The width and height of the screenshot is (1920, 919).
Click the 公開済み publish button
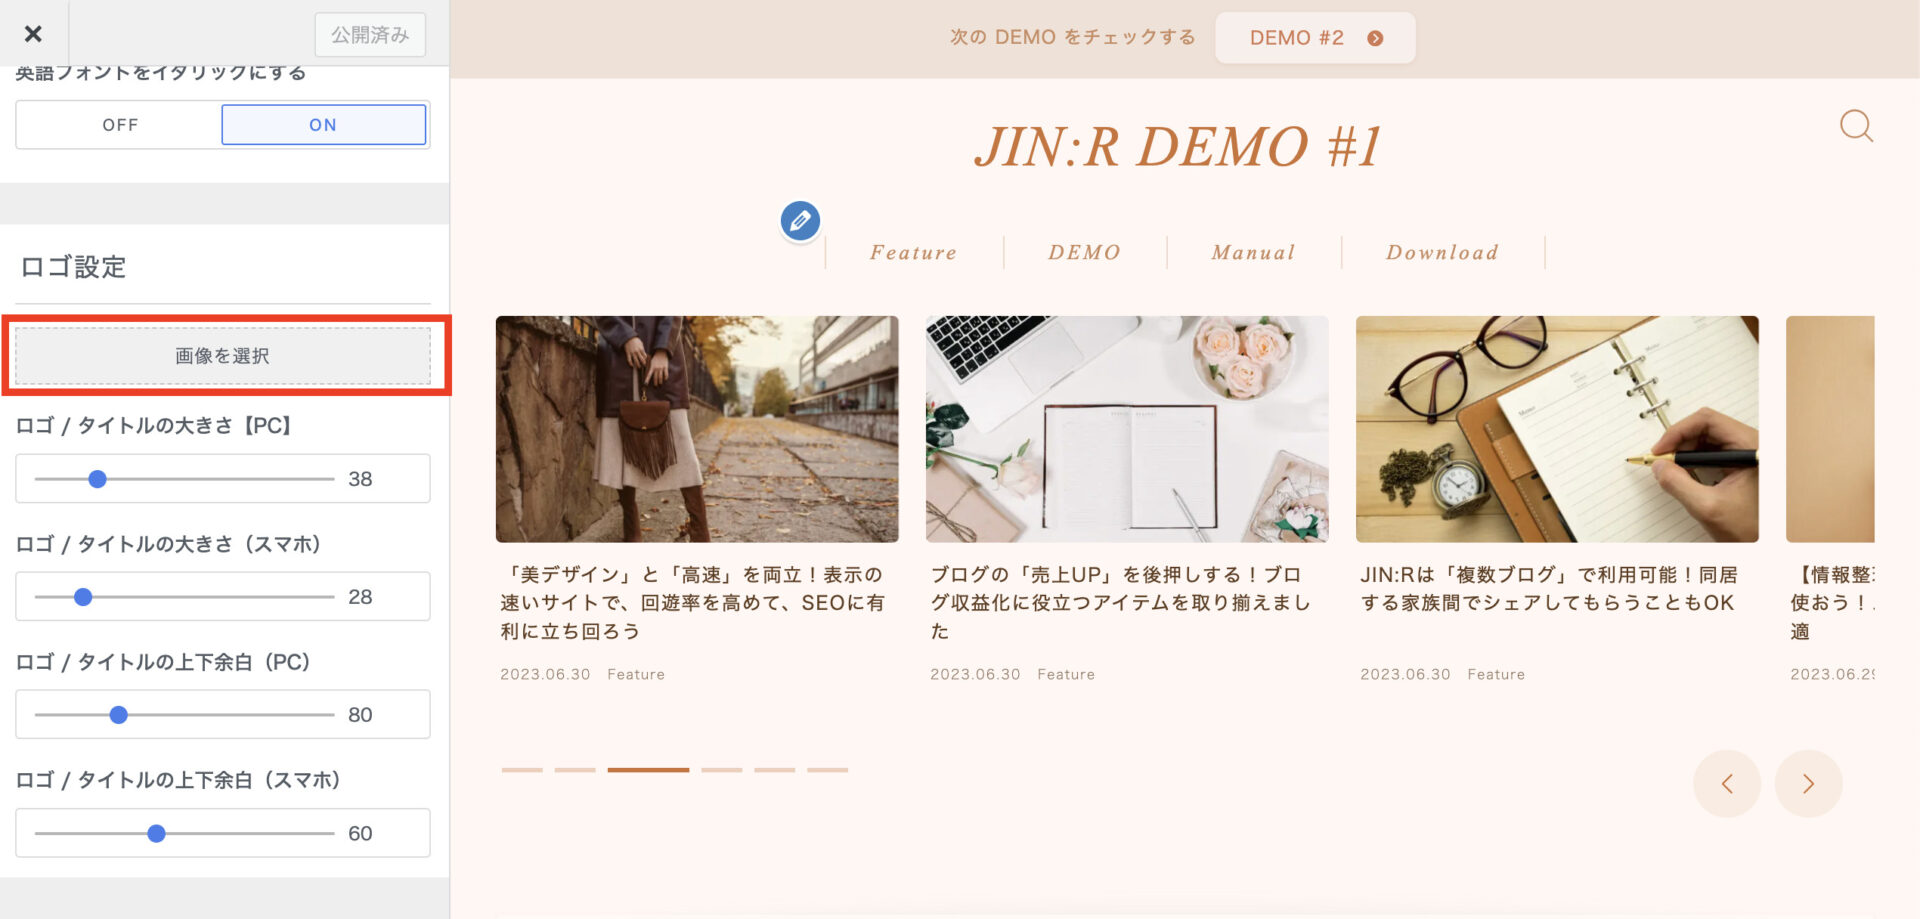tap(370, 35)
